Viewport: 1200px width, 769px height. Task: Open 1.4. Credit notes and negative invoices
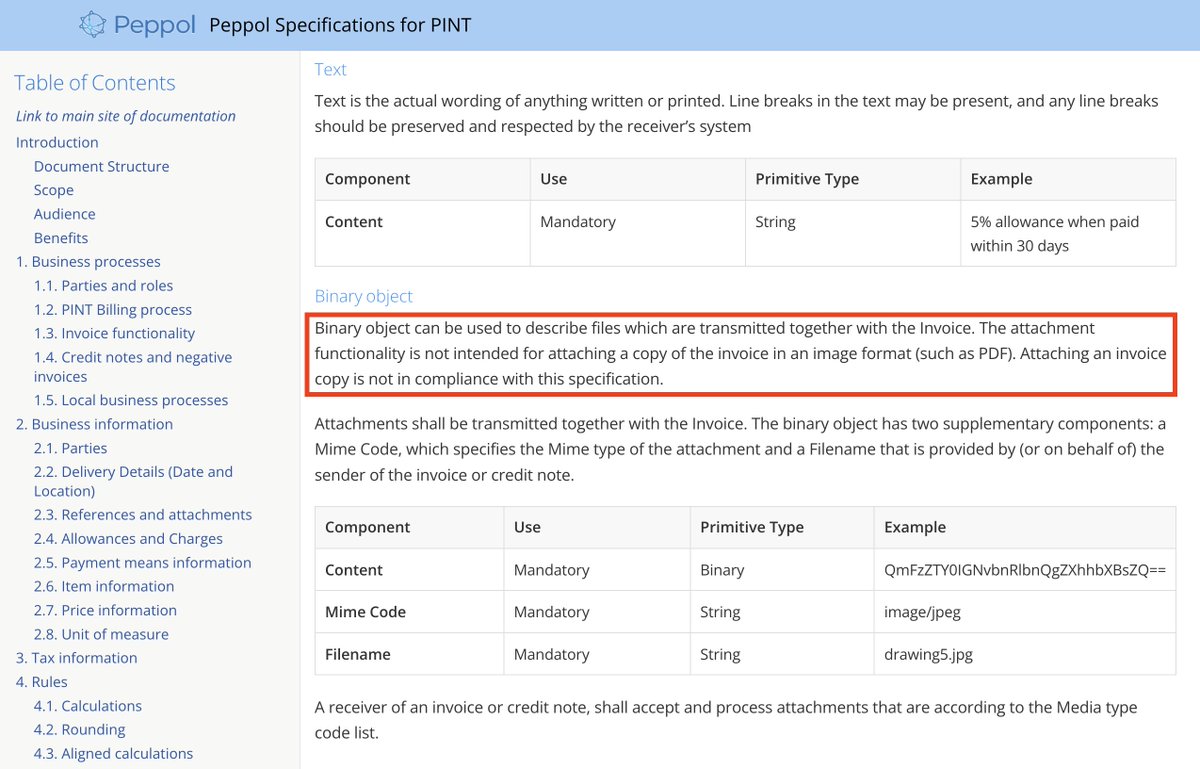pyautogui.click(x=133, y=367)
